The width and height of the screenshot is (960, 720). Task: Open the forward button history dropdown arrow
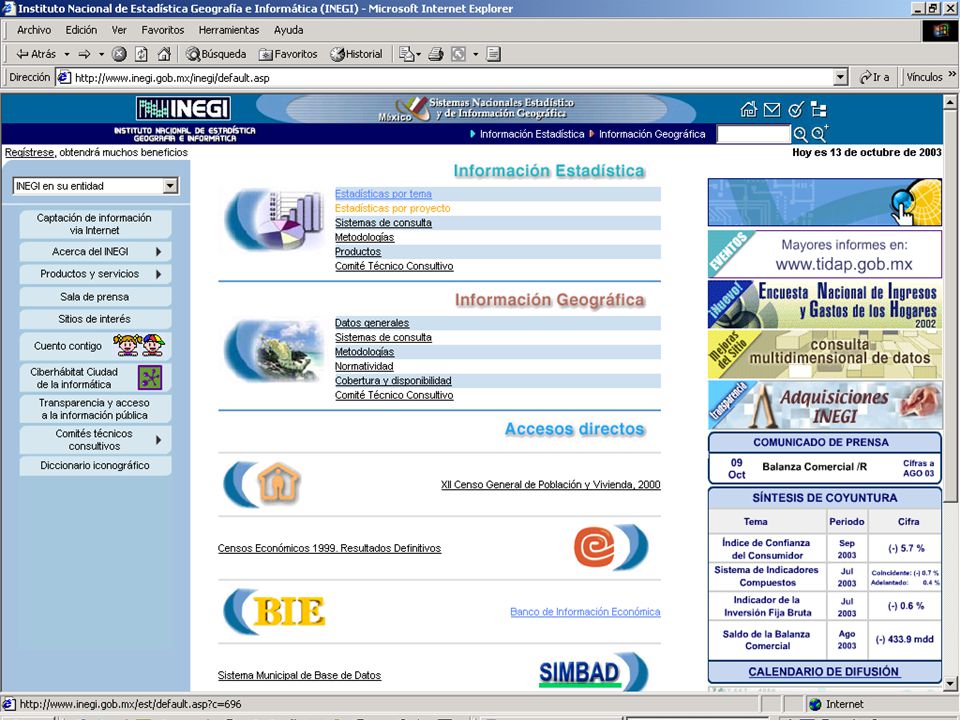click(x=101, y=54)
